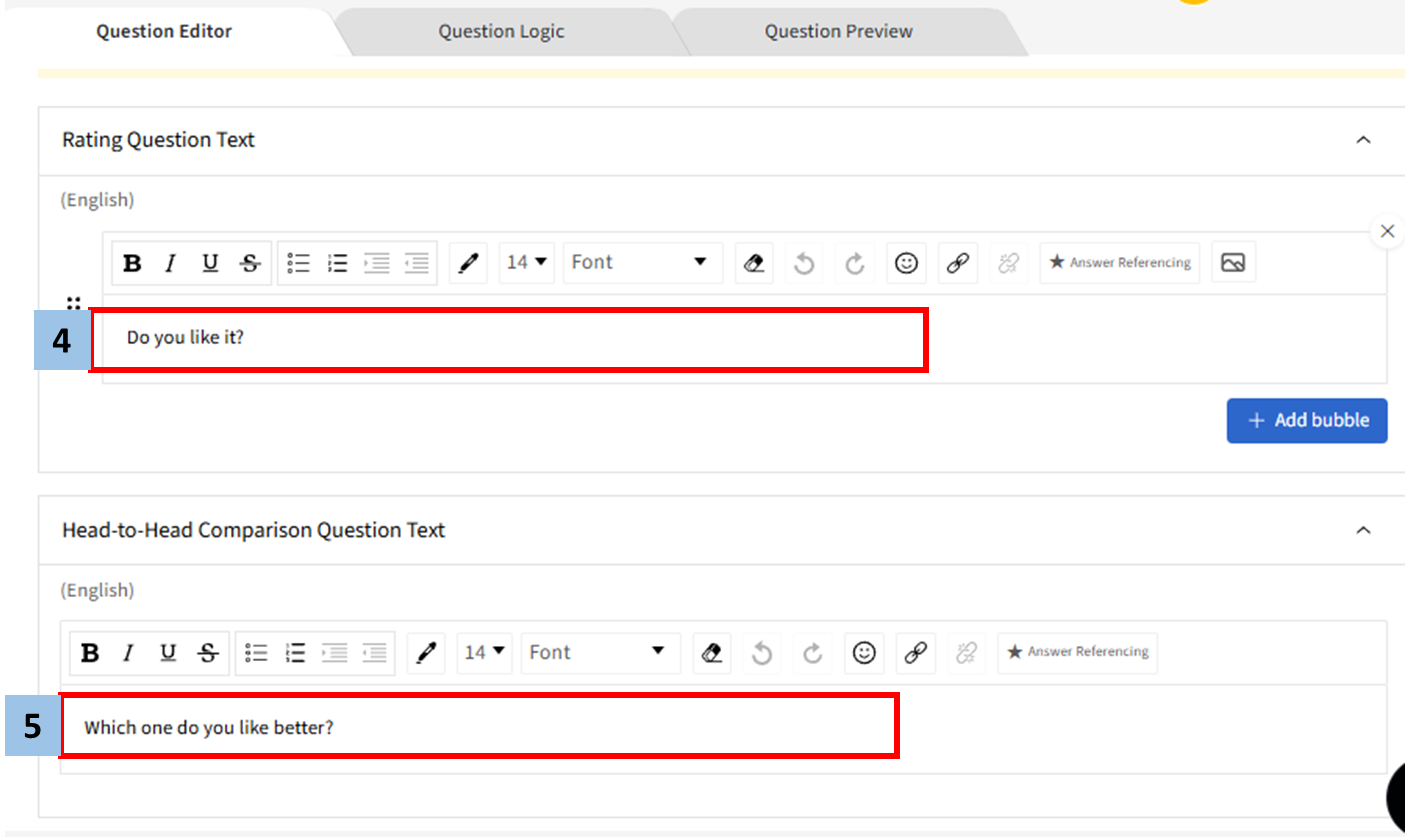This screenshot has height=837, width=1405.
Task: Open Font dropdown in Head-to-Head toolbar
Action: [599, 653]
